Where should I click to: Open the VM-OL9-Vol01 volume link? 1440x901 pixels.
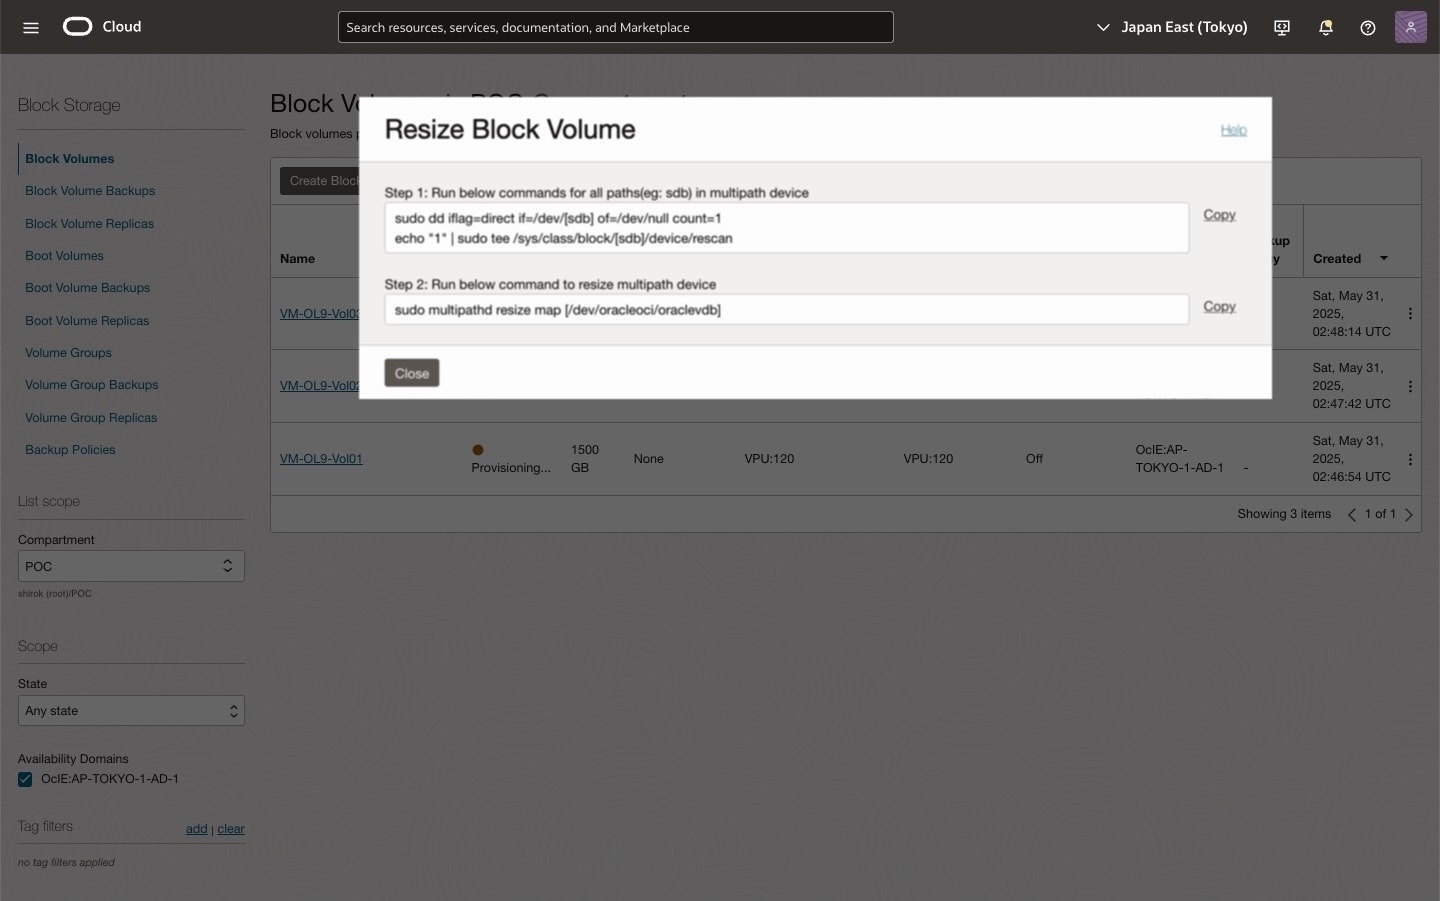321,459
